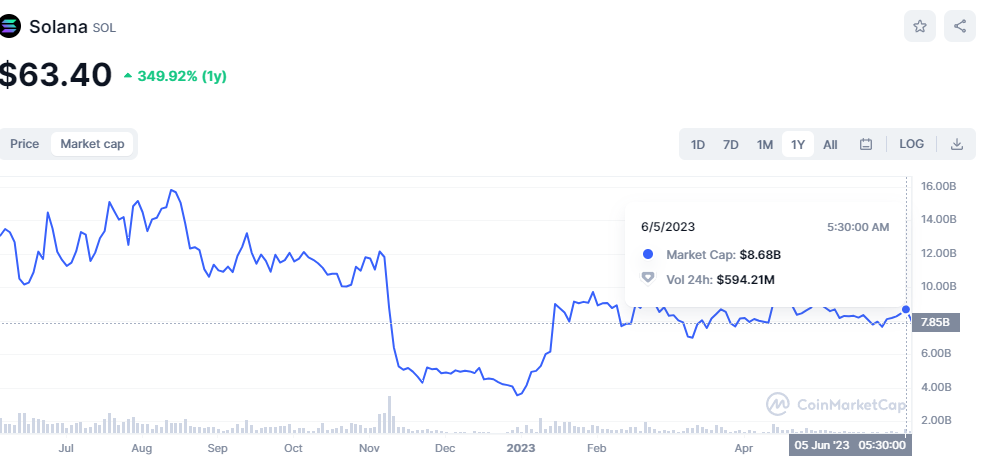Click the tooltip date 6/5/2023
983x462 pixels.
(668, 227)
